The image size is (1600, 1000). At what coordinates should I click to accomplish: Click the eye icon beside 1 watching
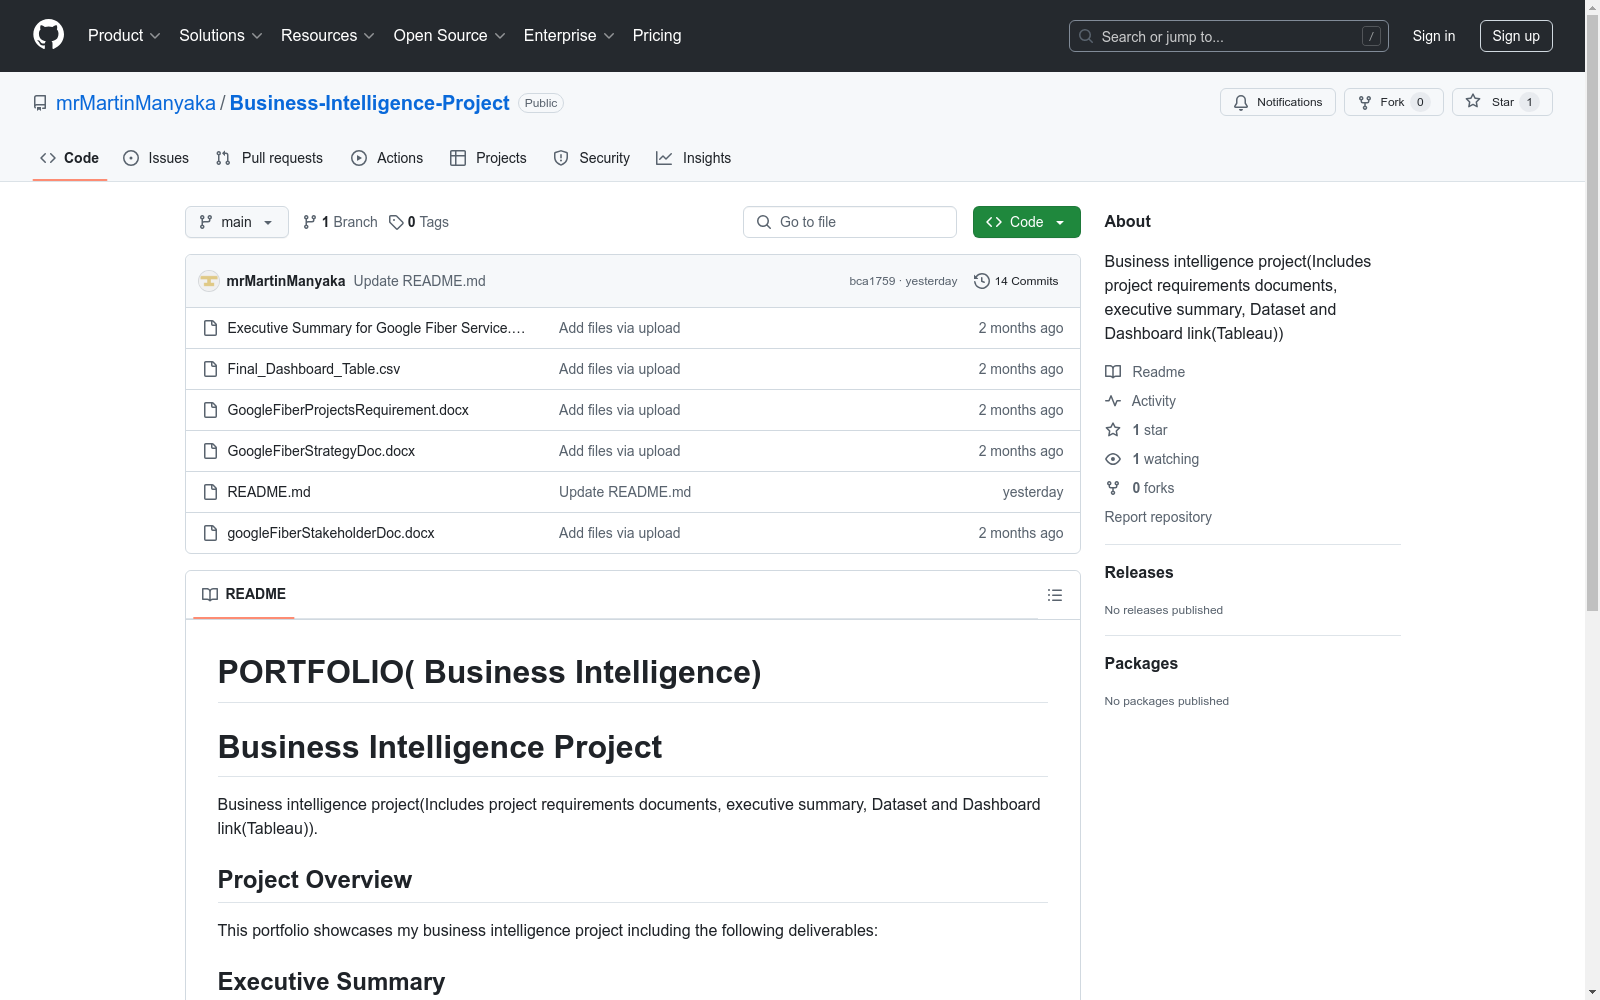coord(1113,459)
